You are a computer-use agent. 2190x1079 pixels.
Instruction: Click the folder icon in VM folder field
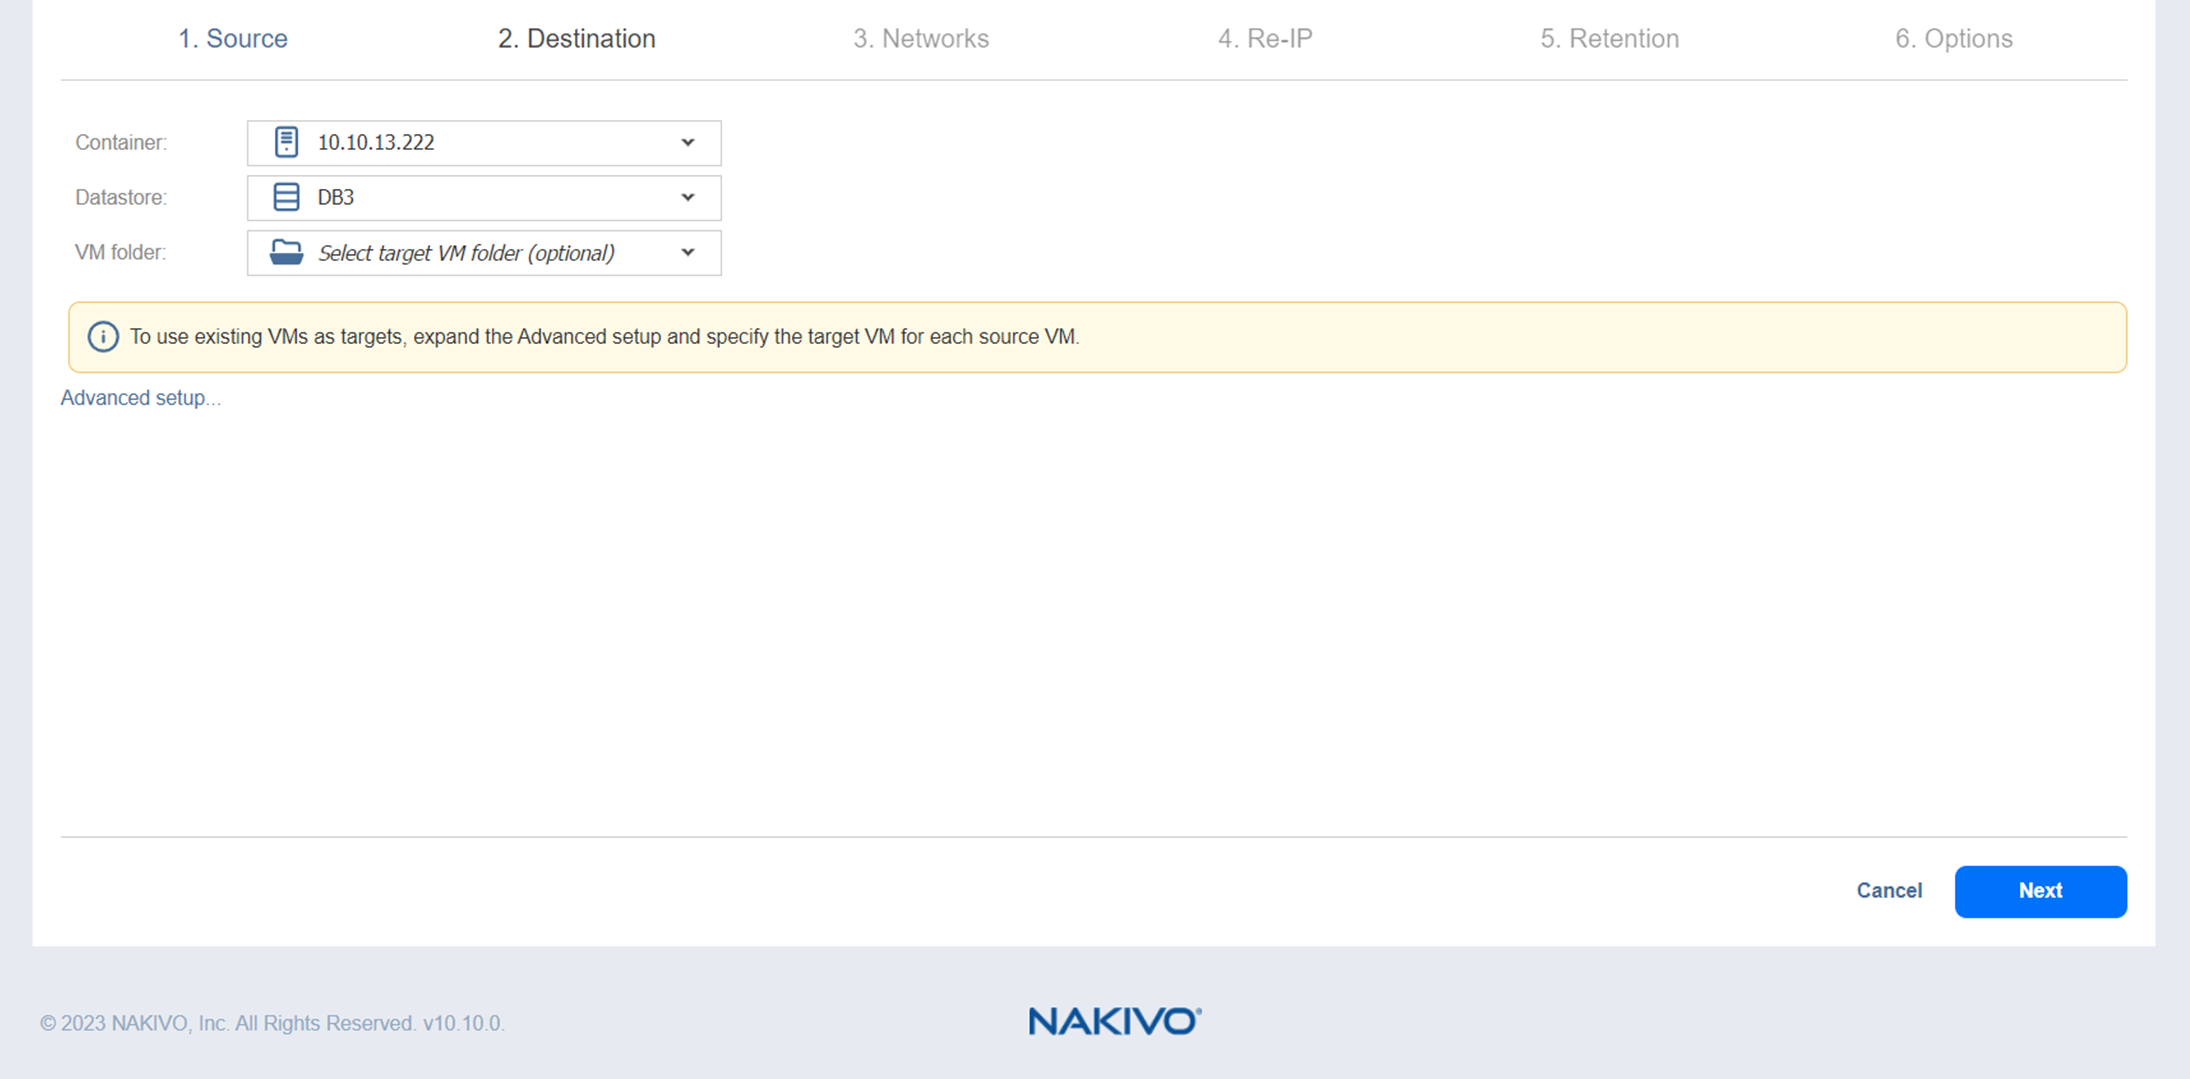point(286,253)
